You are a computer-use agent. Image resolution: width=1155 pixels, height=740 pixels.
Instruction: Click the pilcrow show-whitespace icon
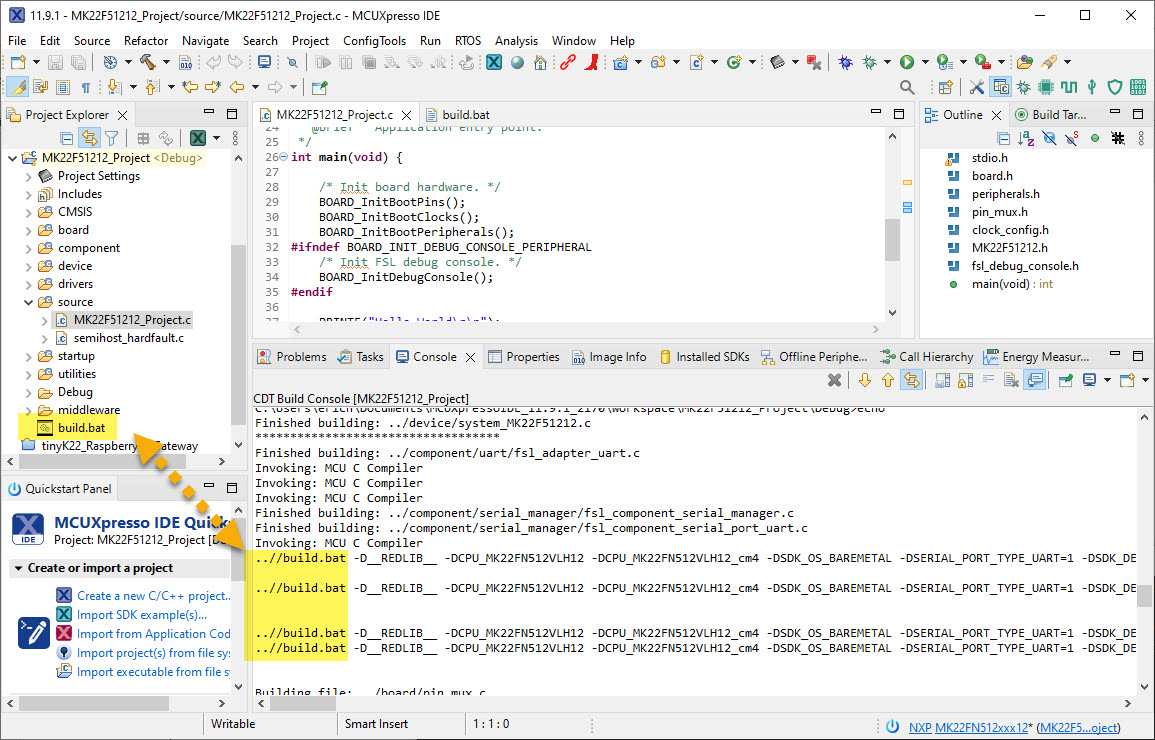(x=85, y=88)
